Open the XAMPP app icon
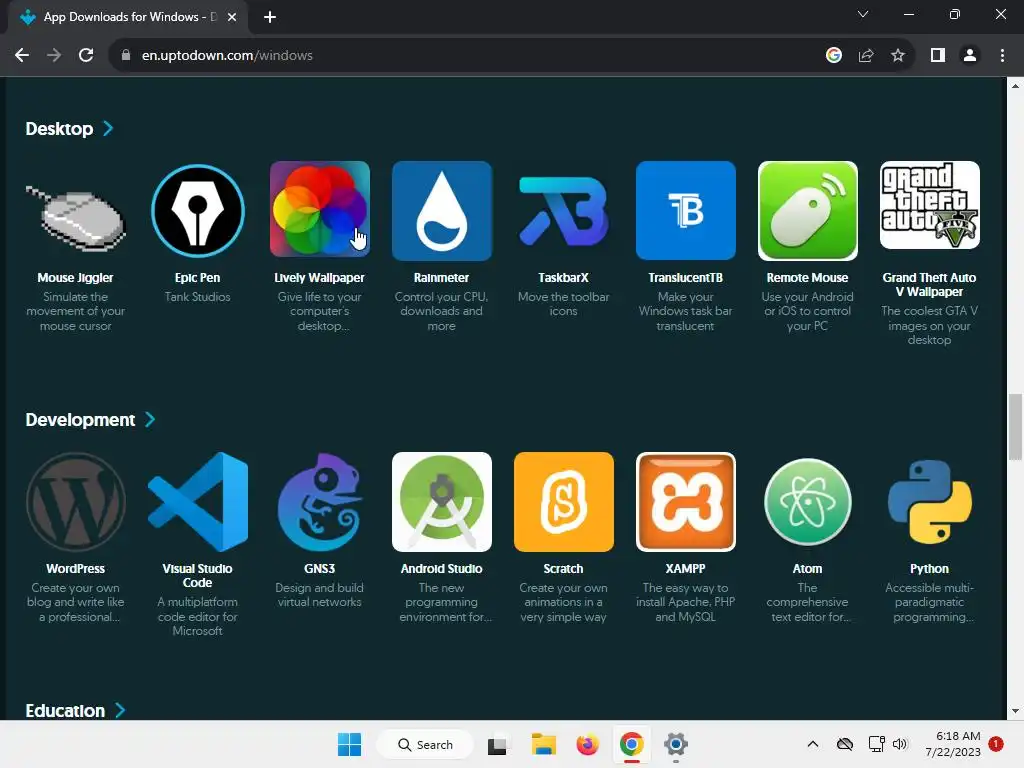Image resolution: width=1024 pixels, height=768 pixels. coord(686,502)
